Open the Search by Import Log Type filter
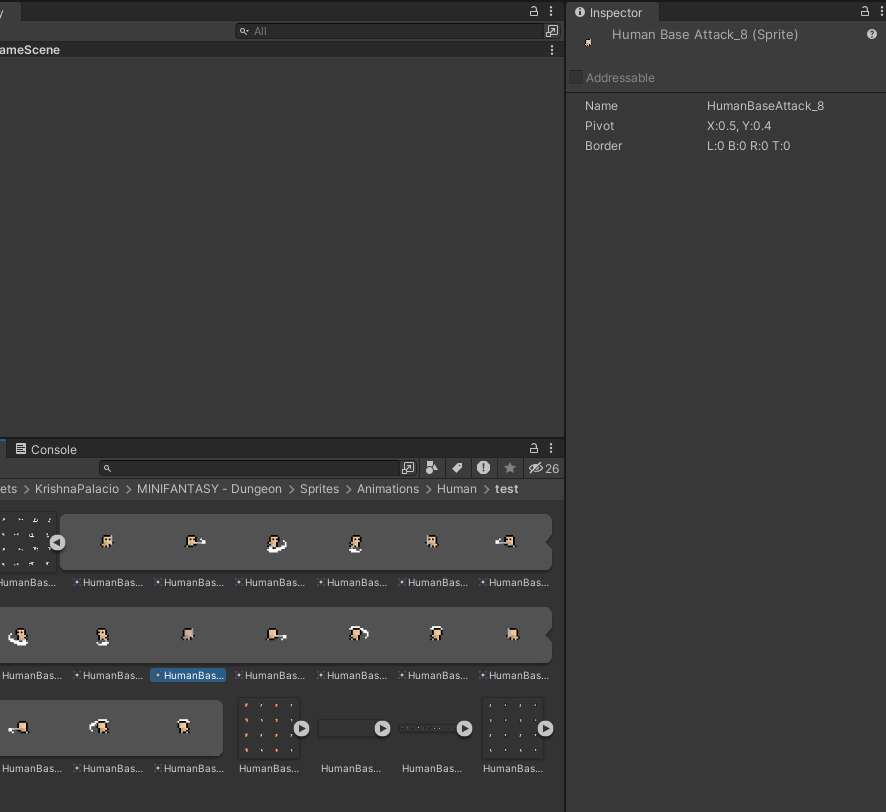This screenshot has width=886, height=812. [483, 468]
